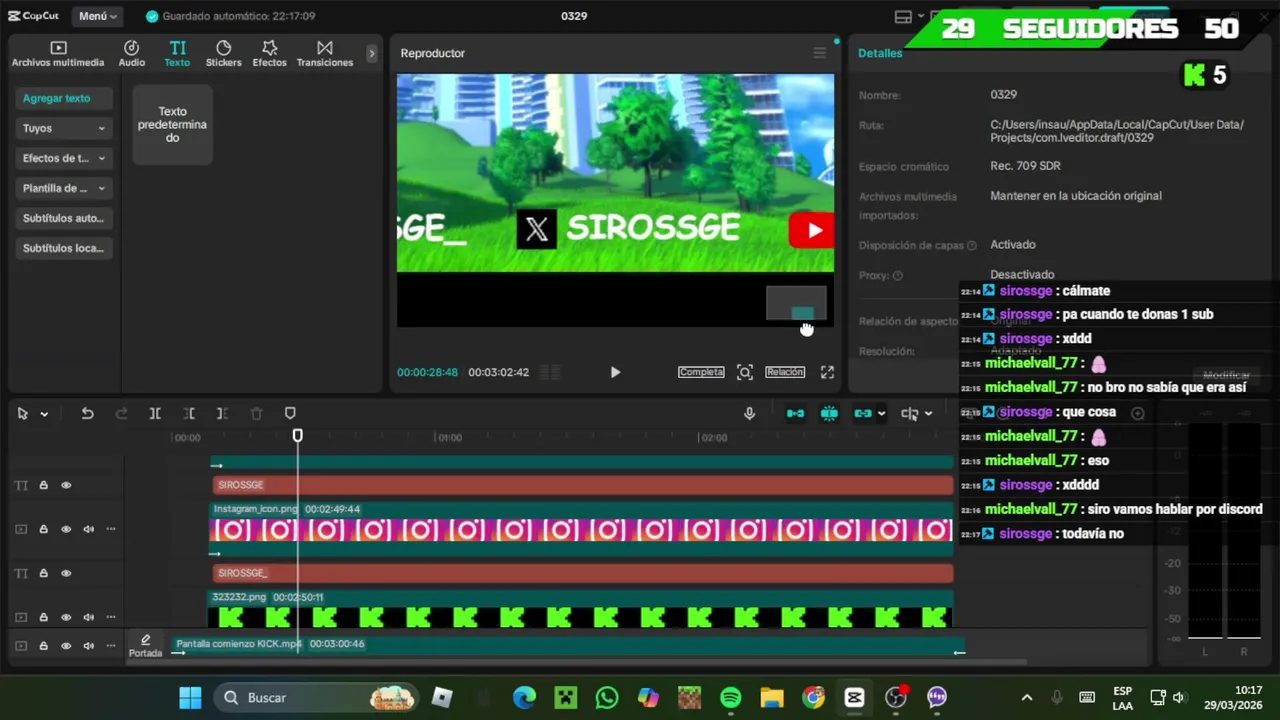Viewport: 1280px width, 720px height.
Task: Select the Texto predeterminado thumbnail
Action: tap(172, 125)
